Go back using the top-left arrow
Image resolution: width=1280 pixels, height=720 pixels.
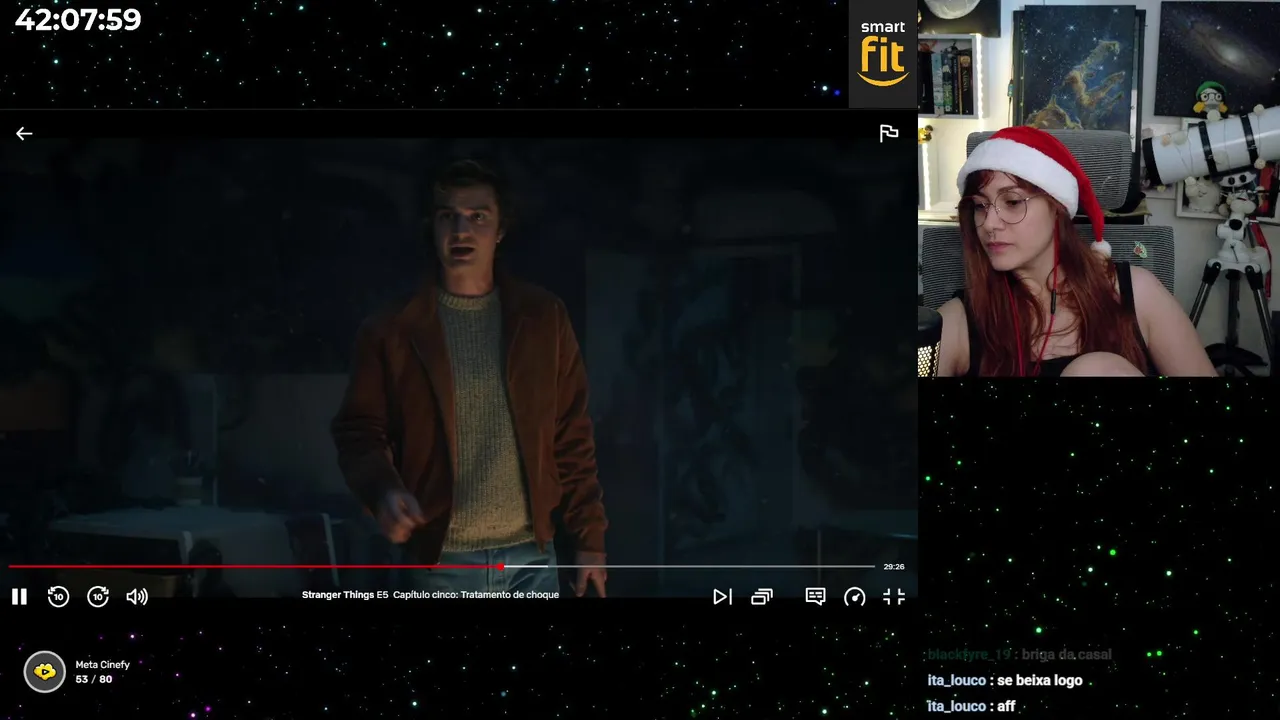(24, 133)
